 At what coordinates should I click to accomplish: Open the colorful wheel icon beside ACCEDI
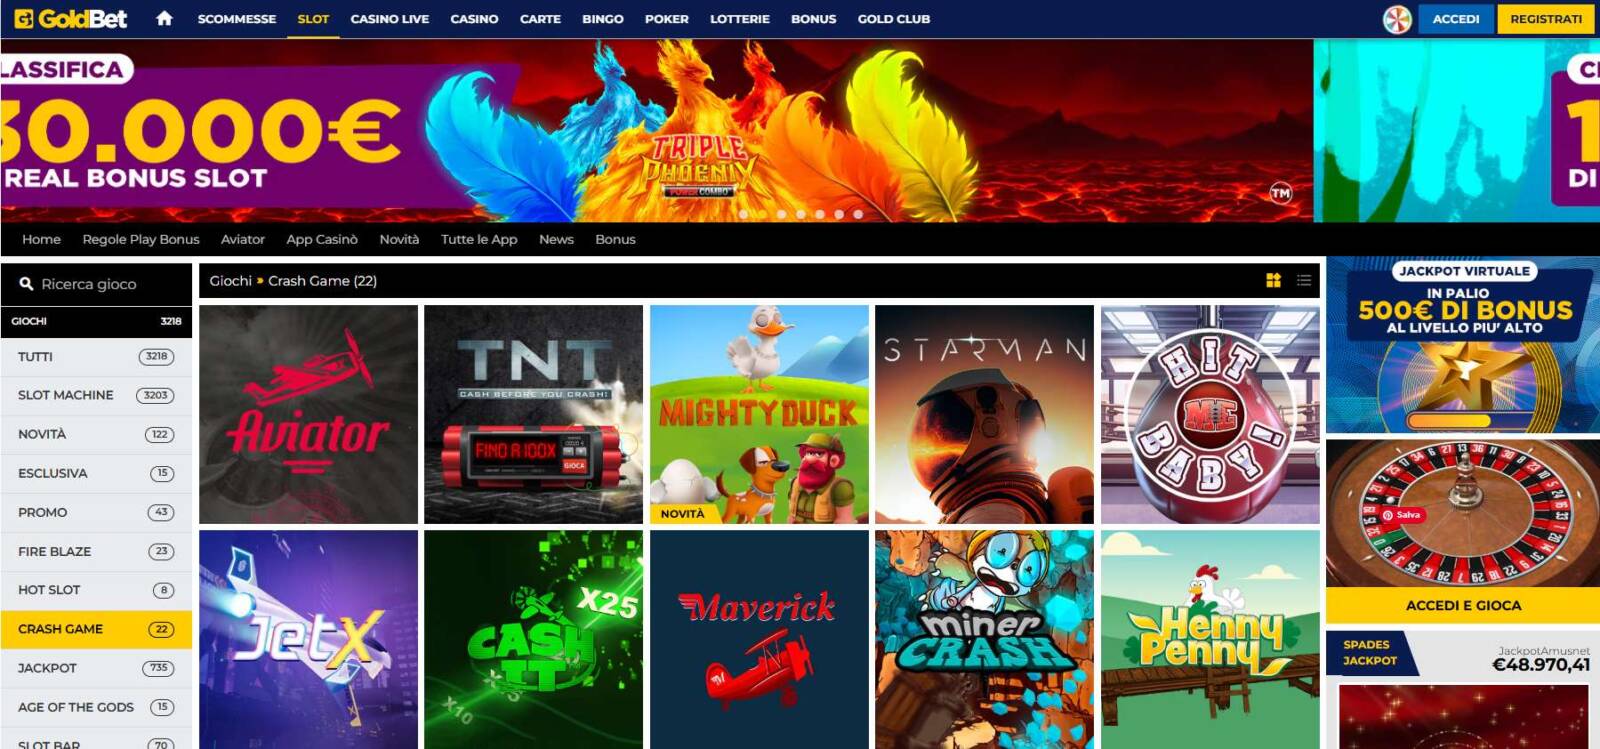click(1397, 19)
